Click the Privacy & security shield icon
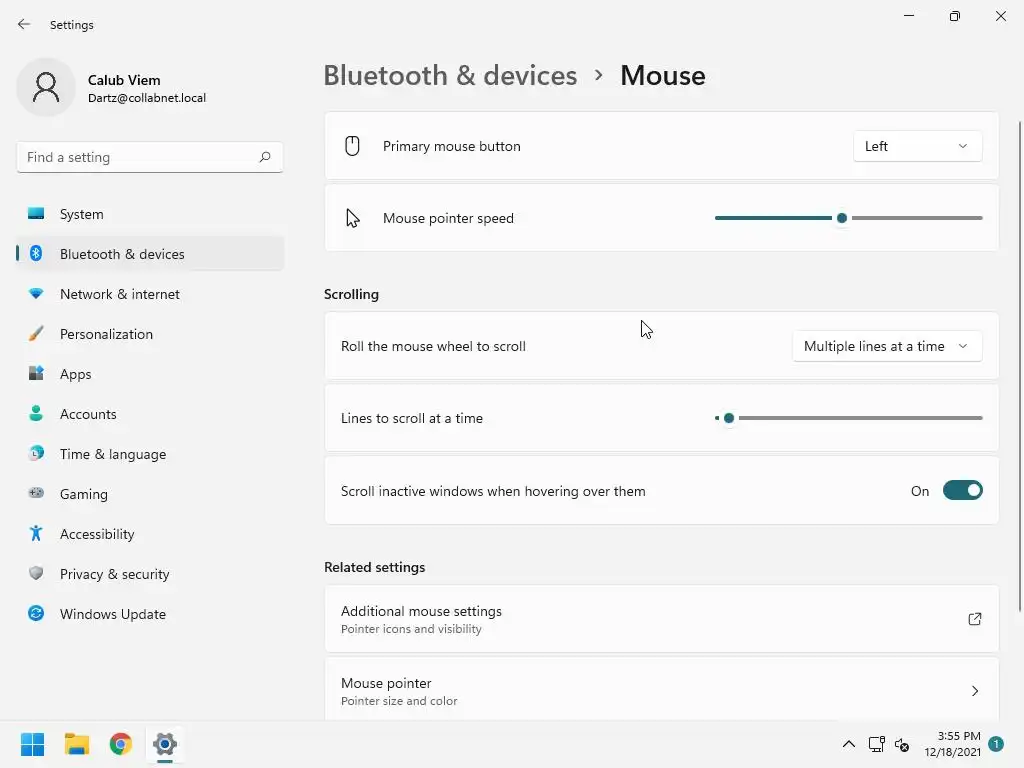Image resolution: width=1024 pixels, height=768 pixels. pyautogui.click(x=36, y=574)
